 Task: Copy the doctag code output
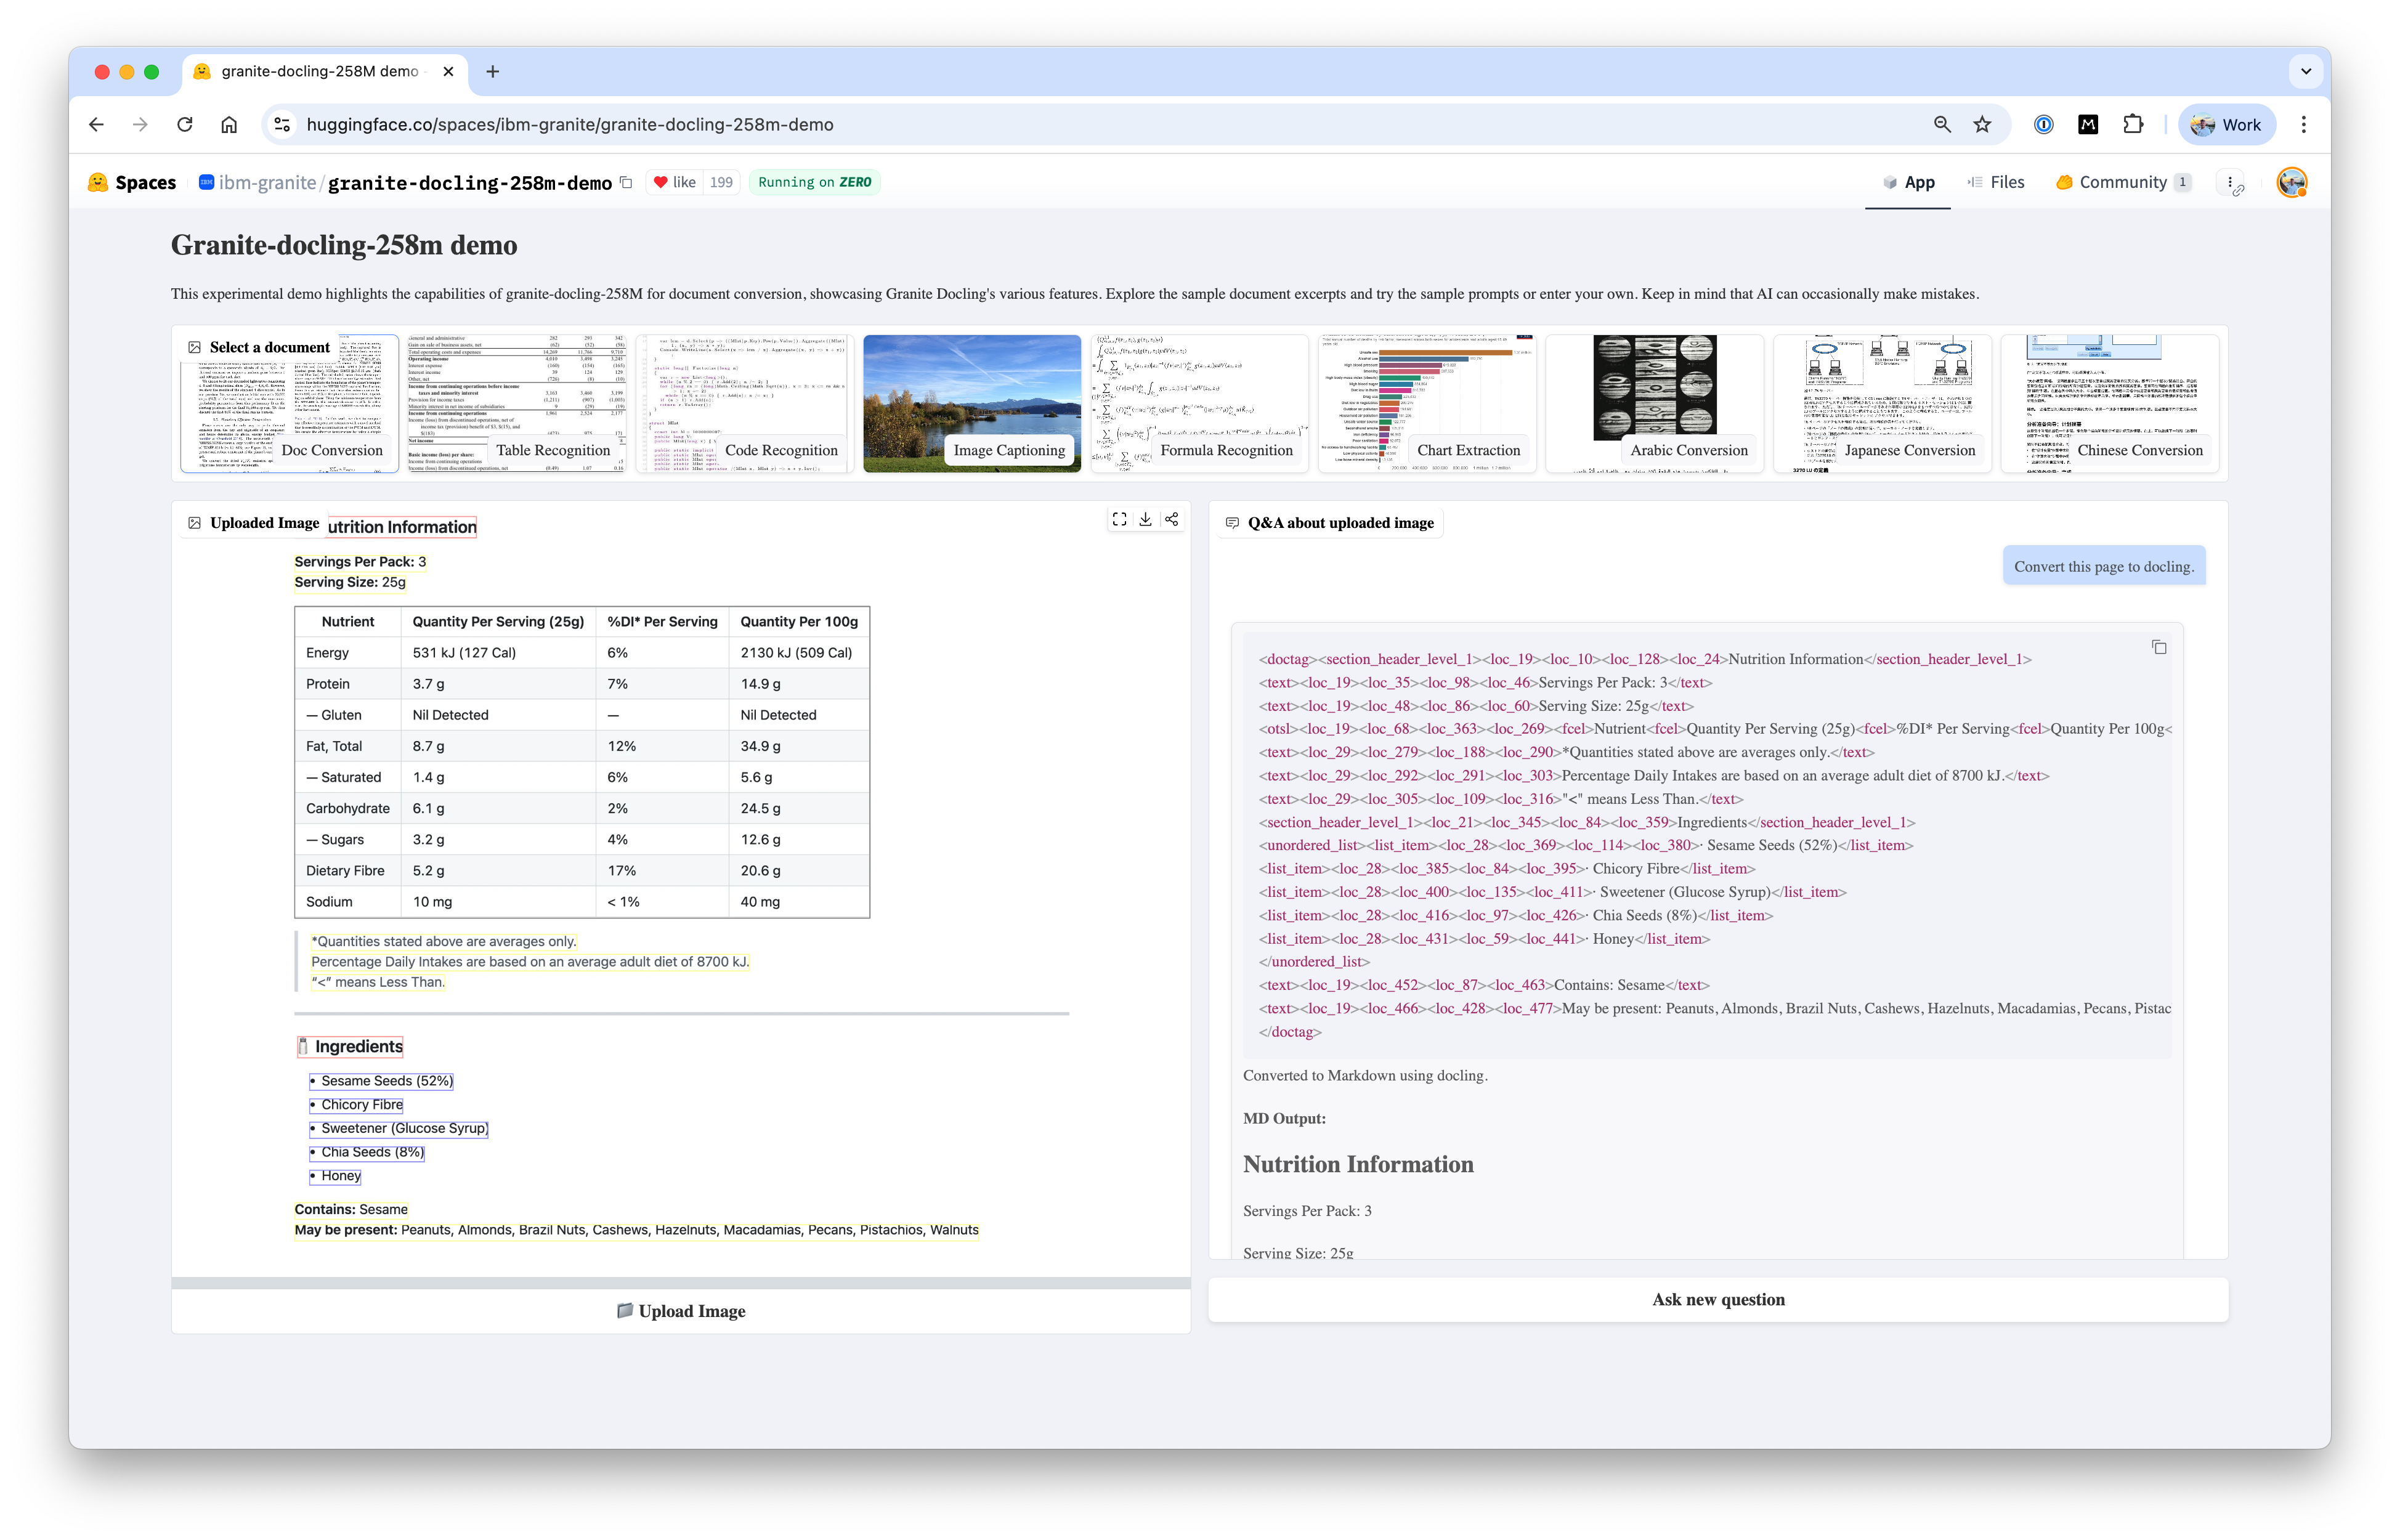click(x=2159, y=647)
